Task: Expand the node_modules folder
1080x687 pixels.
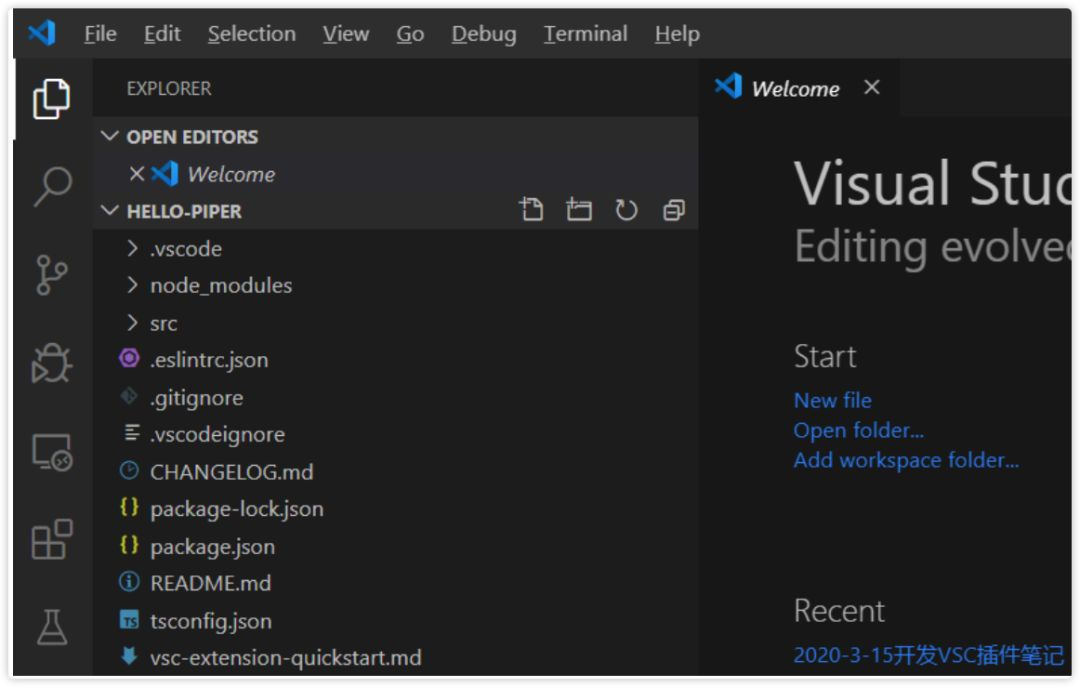Action: [x=220, y=285]
